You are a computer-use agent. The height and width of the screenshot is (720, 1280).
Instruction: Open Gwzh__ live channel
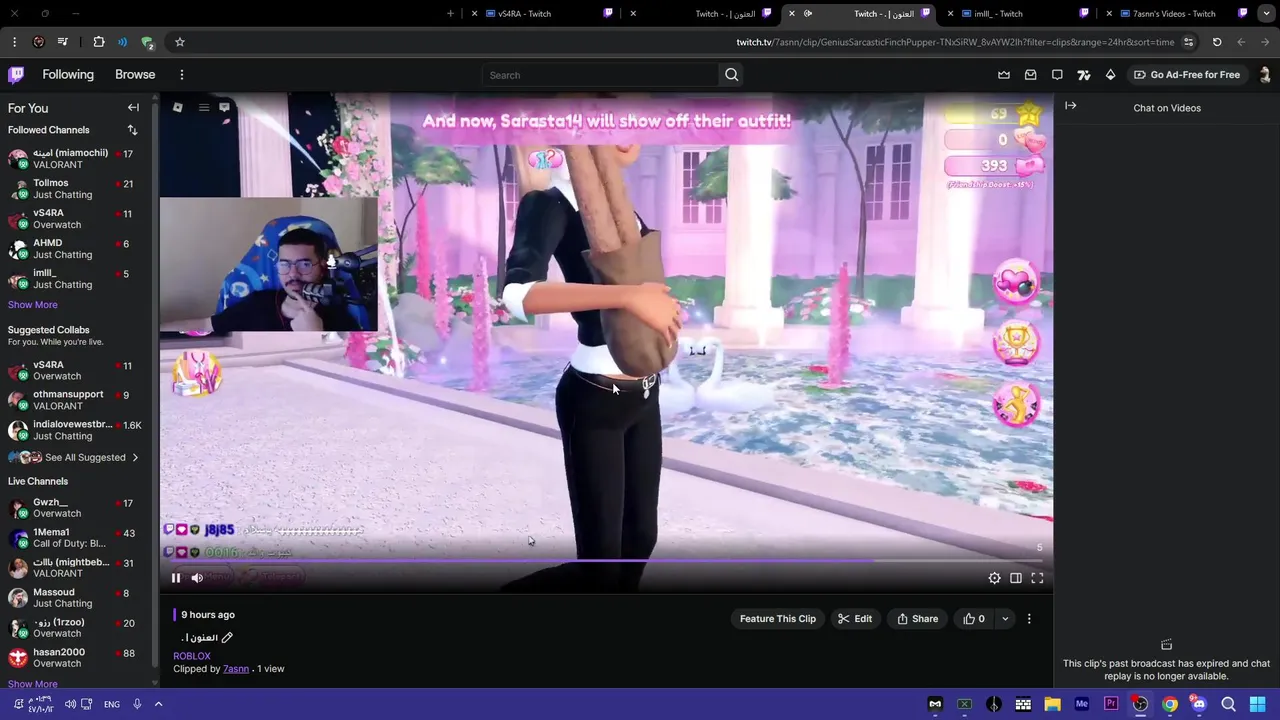click(x=76, y=508)
